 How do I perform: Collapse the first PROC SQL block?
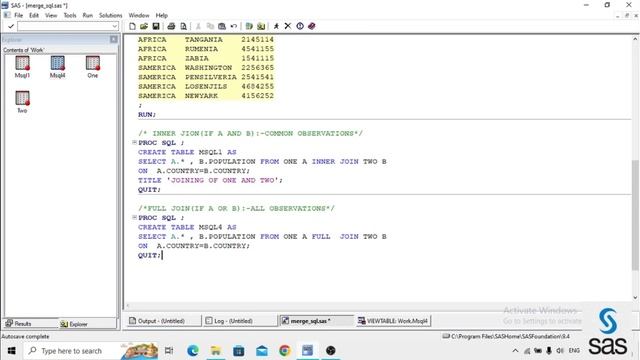pyautogui.click(x=134, y=142)
